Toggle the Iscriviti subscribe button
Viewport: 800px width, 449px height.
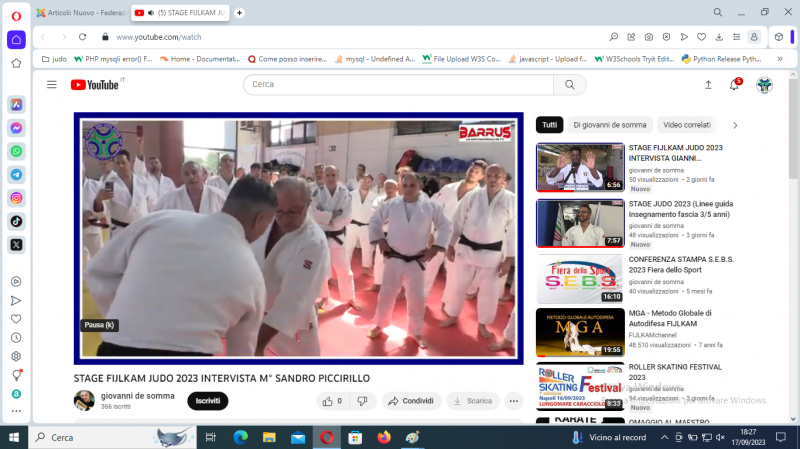[x=208, y=401]
